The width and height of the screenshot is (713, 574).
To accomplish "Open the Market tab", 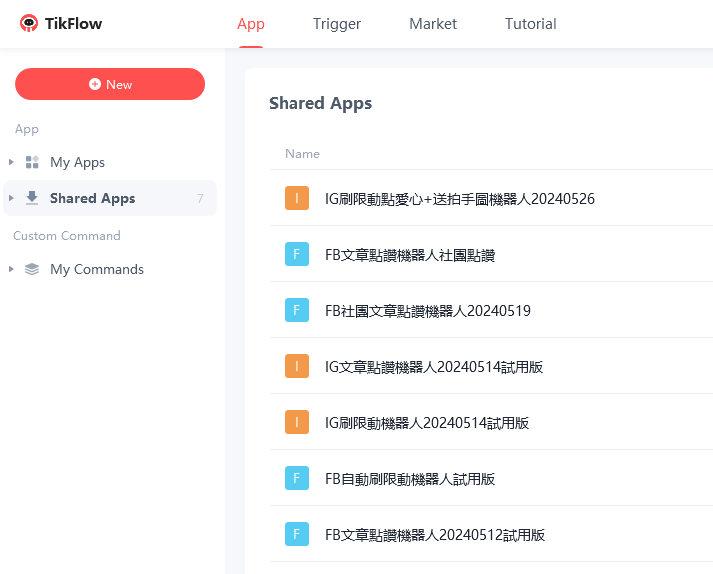I will (433, 24).
